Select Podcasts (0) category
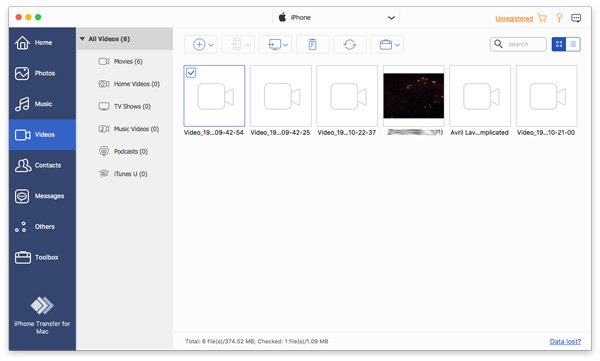Viewport: 600px width, 361px height. [124, 151]
